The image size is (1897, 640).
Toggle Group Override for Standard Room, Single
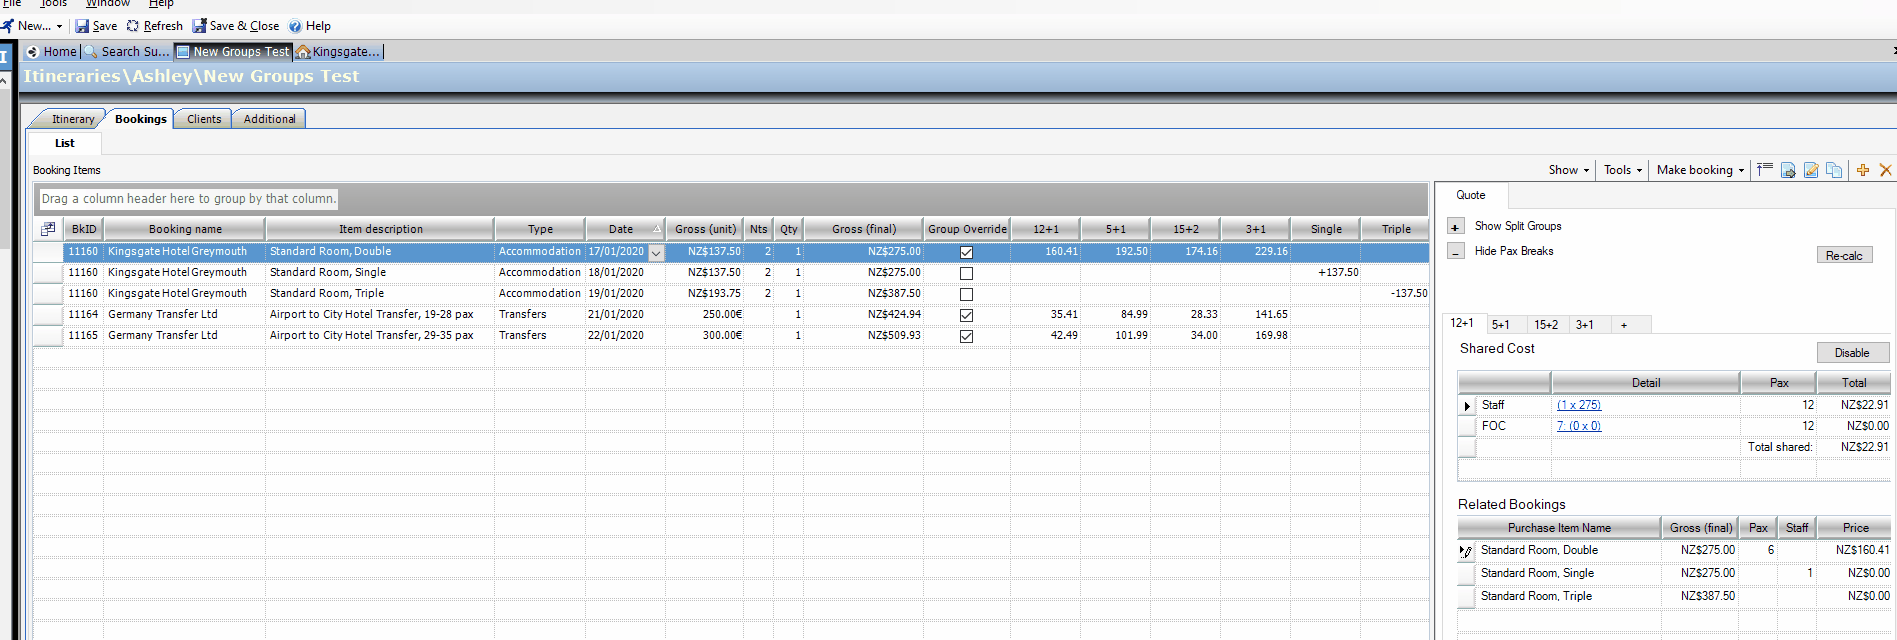point(966,273)
